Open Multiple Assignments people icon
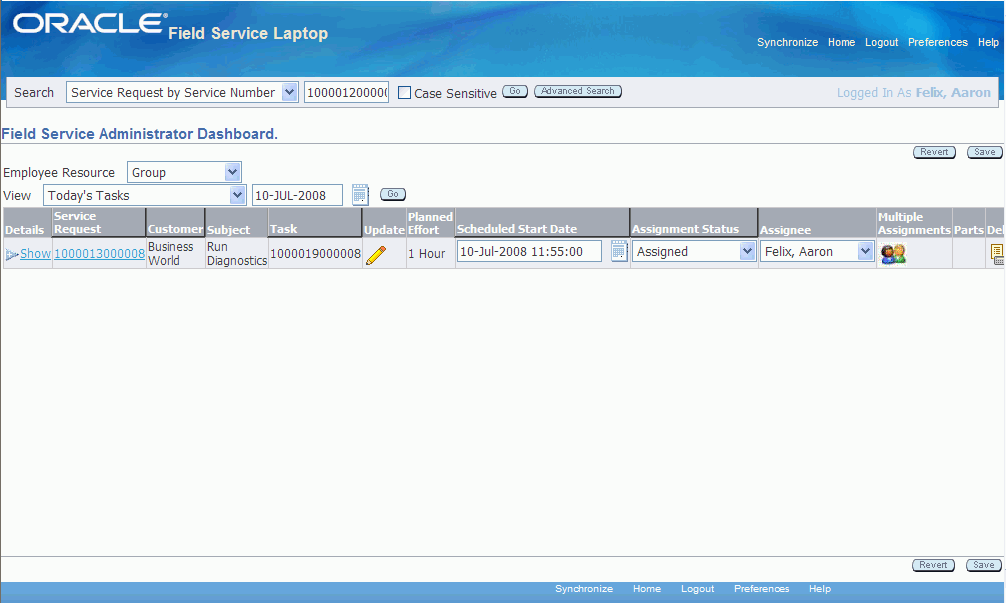This screenshot has width=1006, height=603. pos(893,254)
